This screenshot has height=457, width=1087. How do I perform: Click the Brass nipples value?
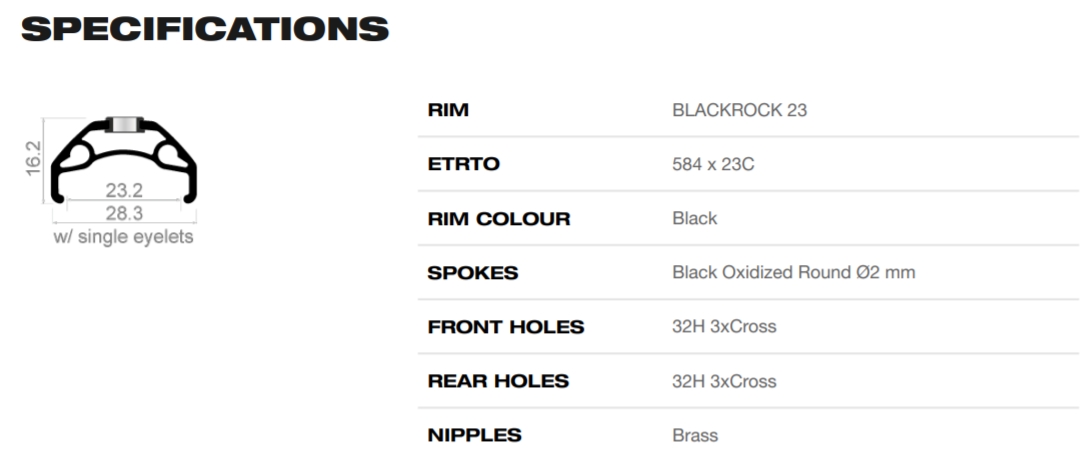(x=695, y=436)
